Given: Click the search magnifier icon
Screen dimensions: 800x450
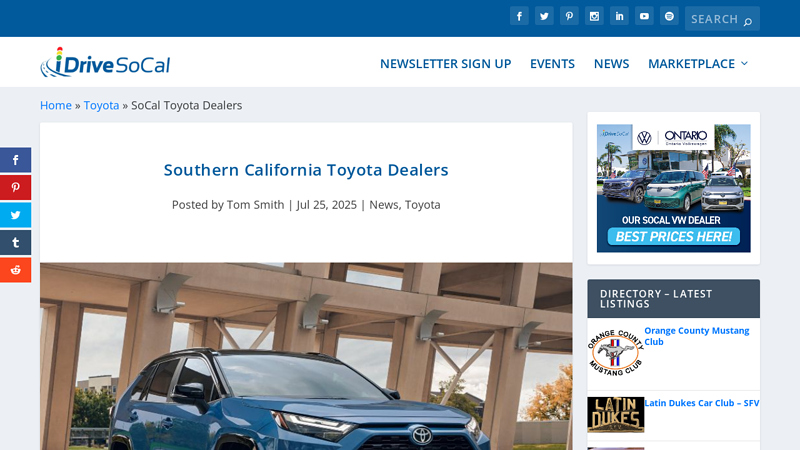Looking at the screenshot, I should pyautogui.click(x=747, y=21).
